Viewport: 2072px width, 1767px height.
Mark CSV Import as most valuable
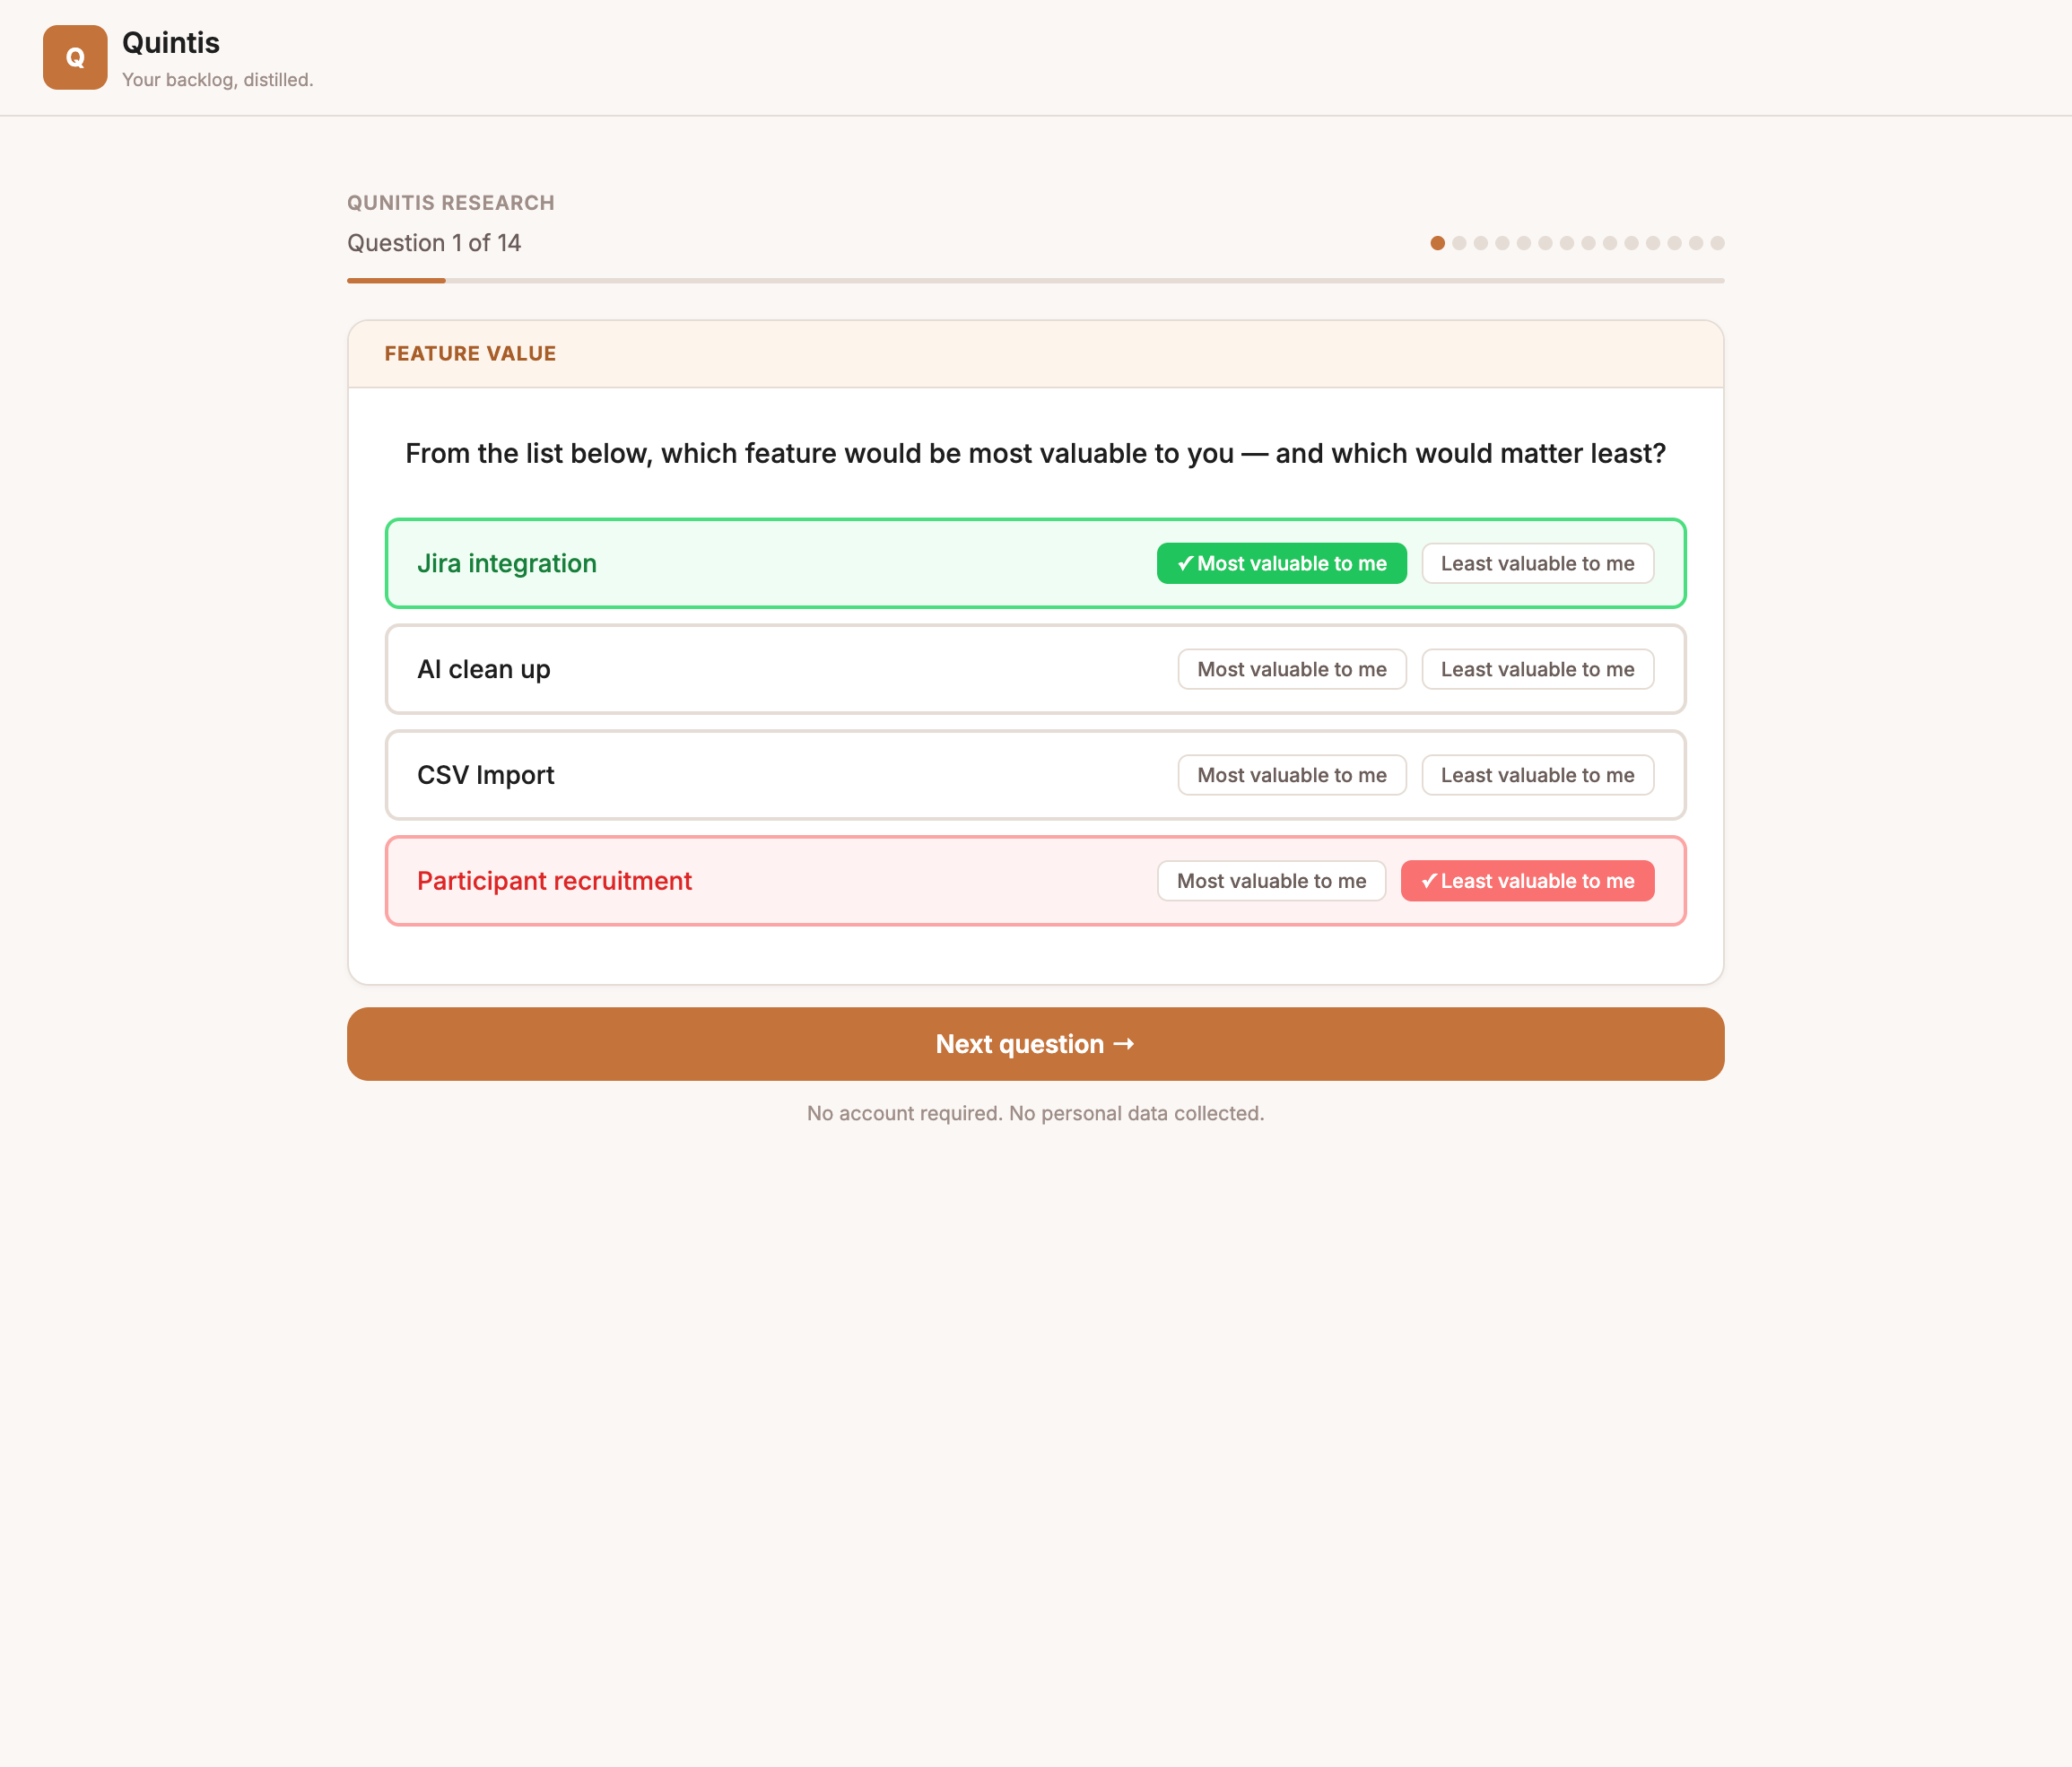1291,775
